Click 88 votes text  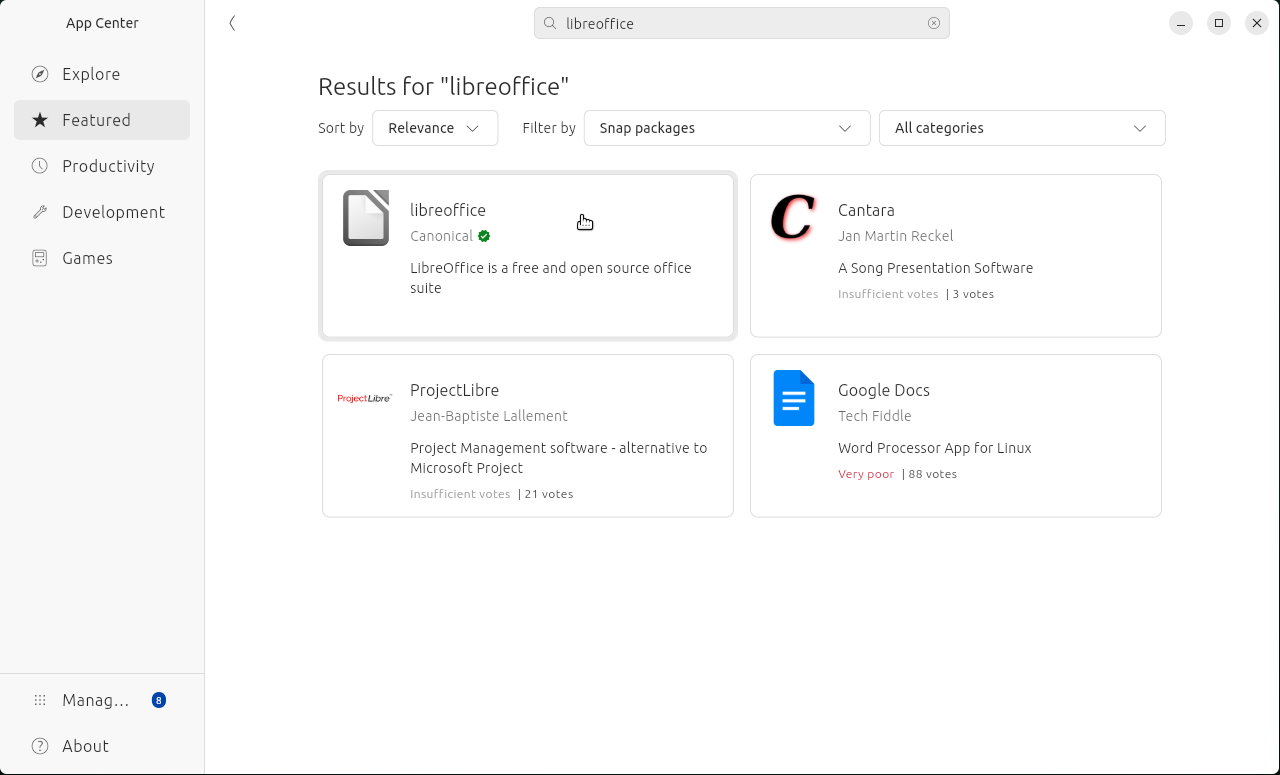pos(933,474)
